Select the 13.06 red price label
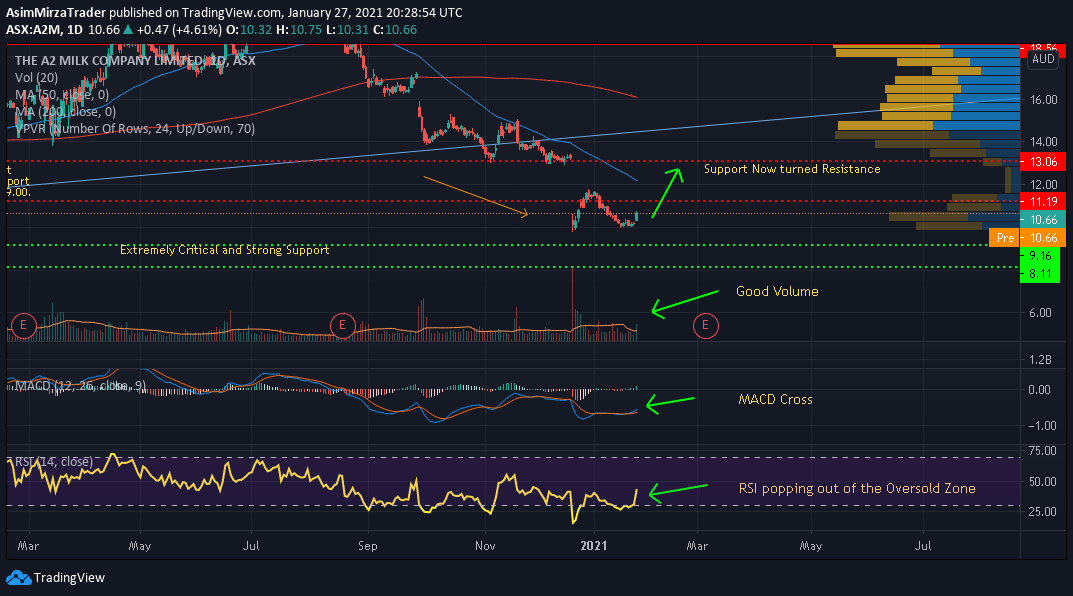The image size is (1073, 596). [x=1043, y=162]
